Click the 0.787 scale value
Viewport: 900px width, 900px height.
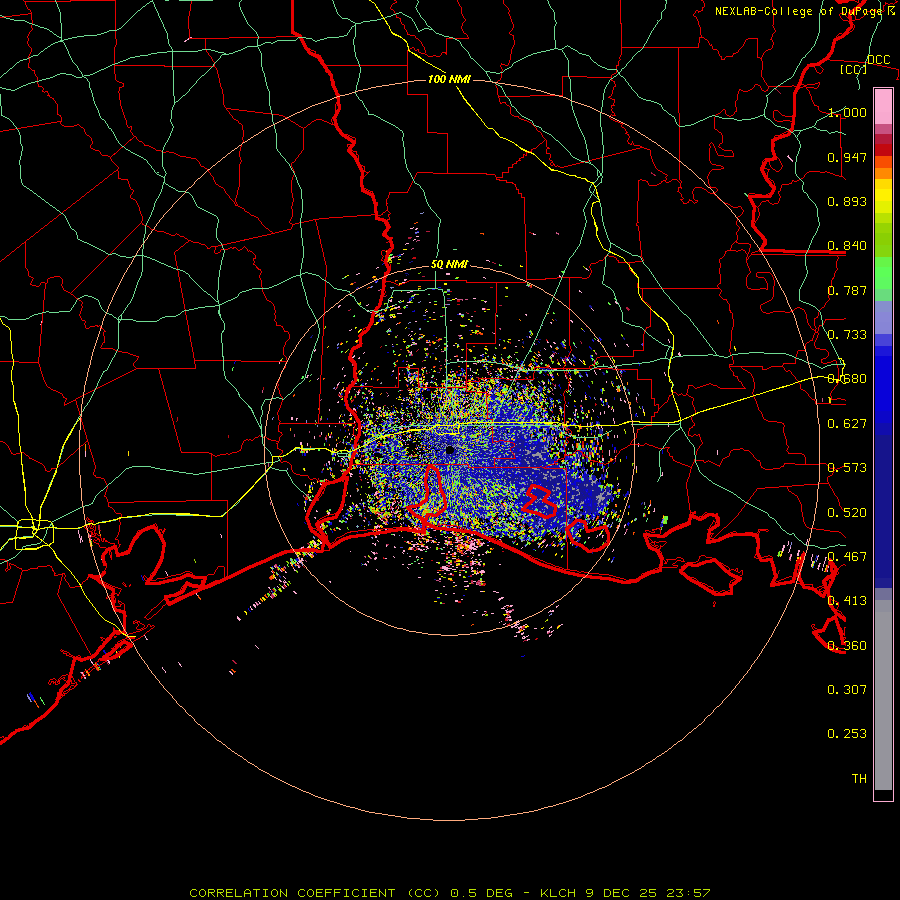pyautogui.click(x=847, y=290)
